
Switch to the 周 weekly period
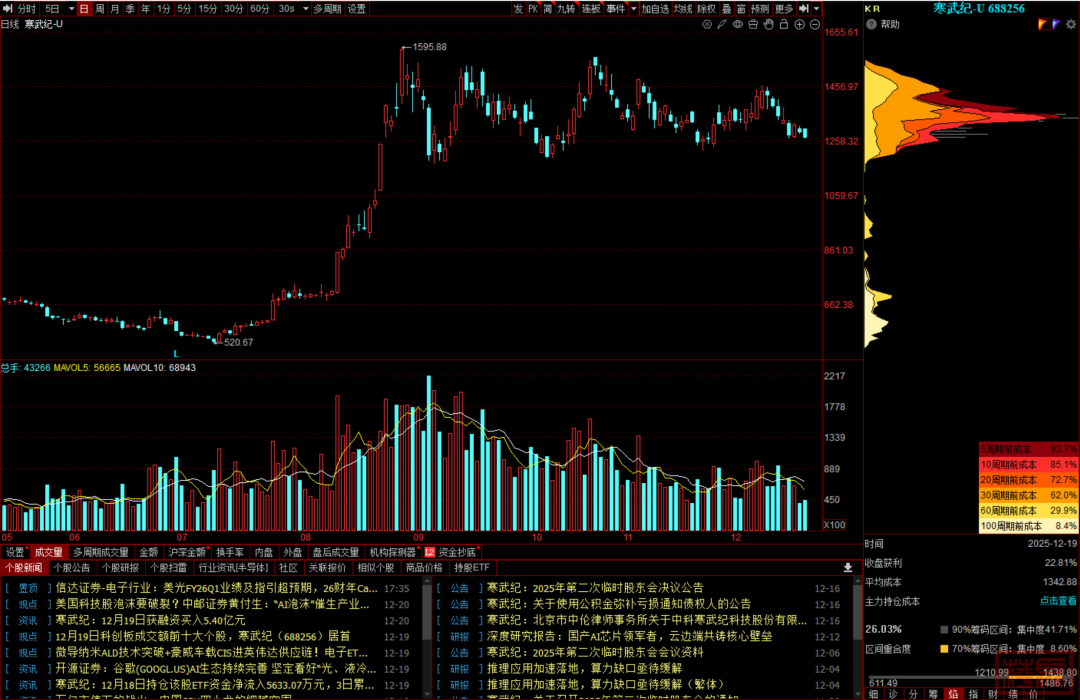pyautogui.click(x=99, y=8)
